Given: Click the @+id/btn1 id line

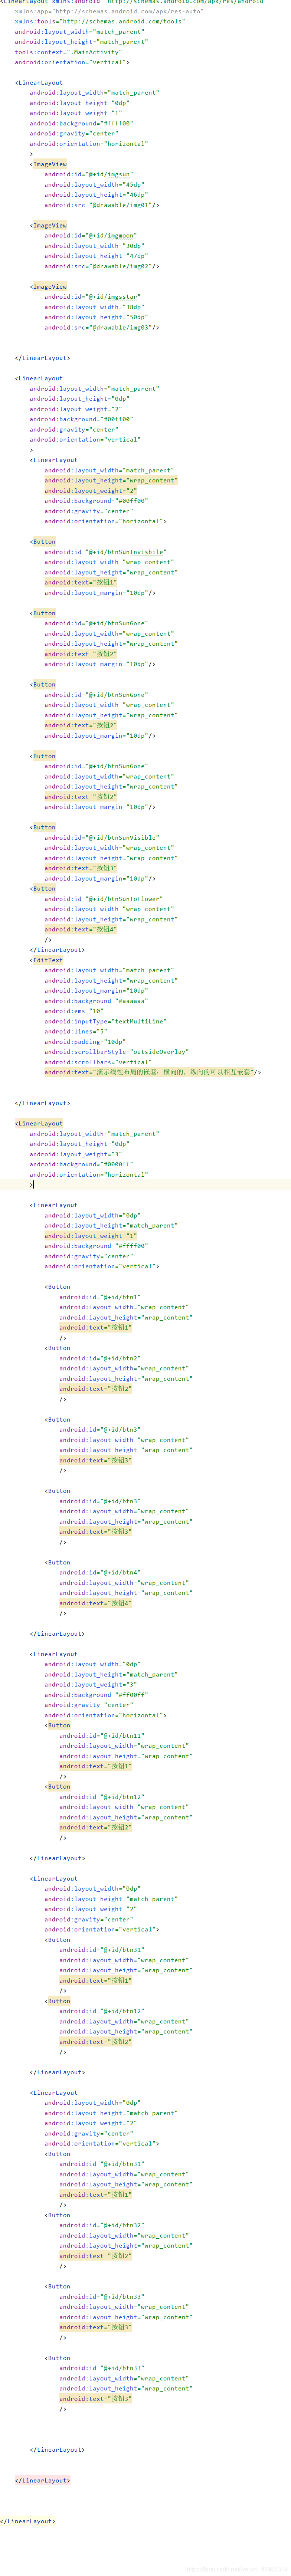Looking at the screenshot, I should pos(100,1297).
